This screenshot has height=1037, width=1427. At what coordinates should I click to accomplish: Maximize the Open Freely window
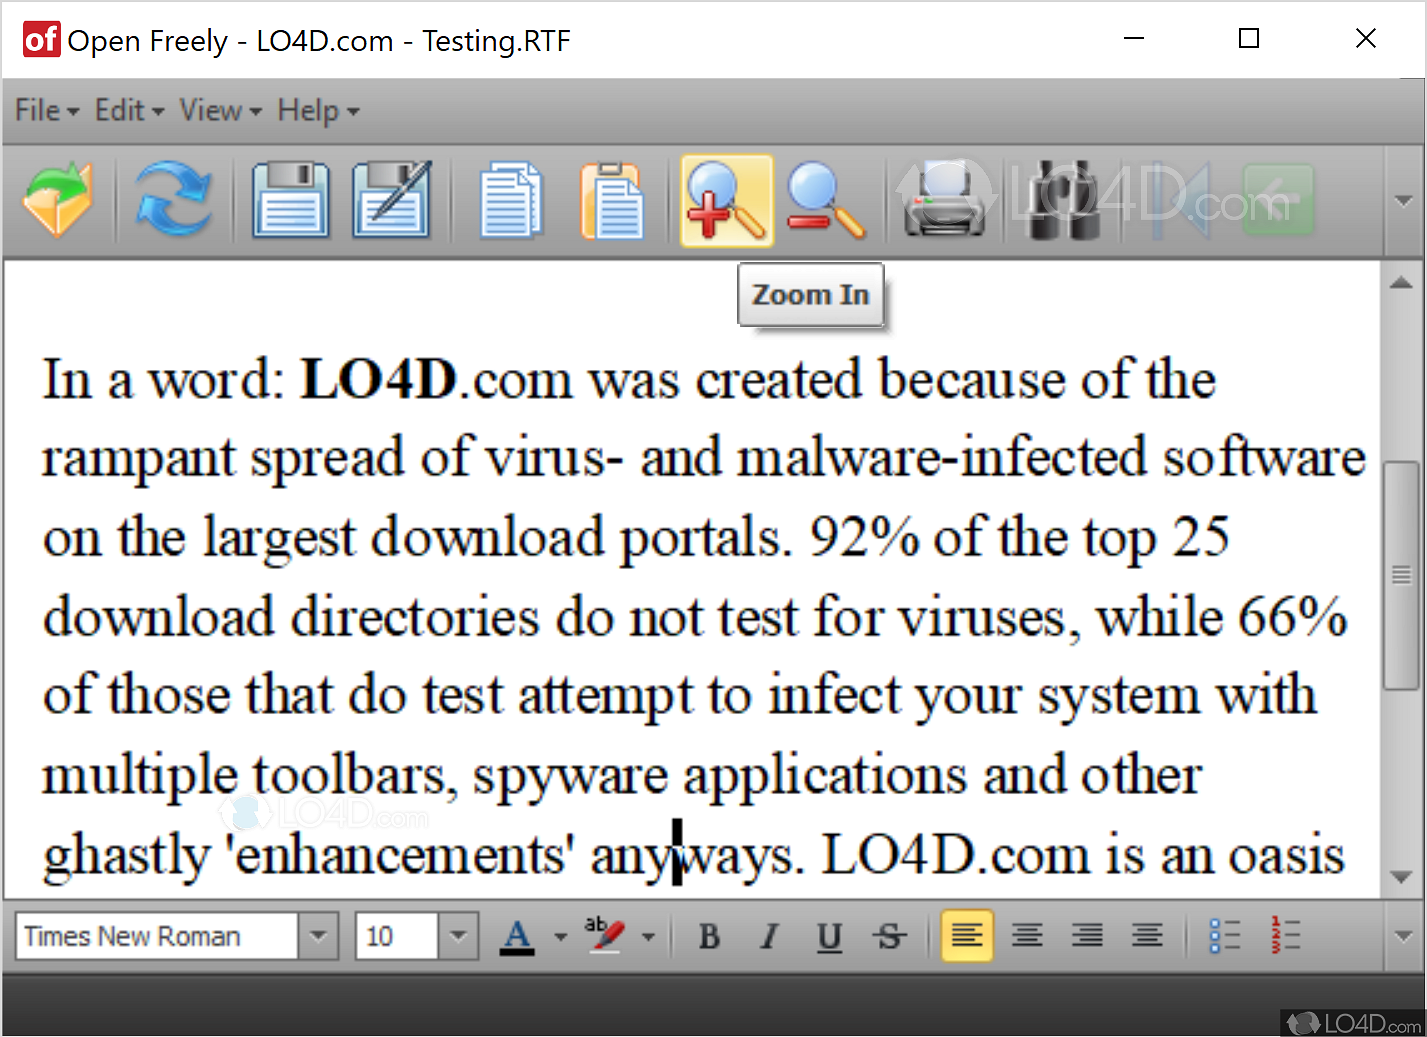1249,39
